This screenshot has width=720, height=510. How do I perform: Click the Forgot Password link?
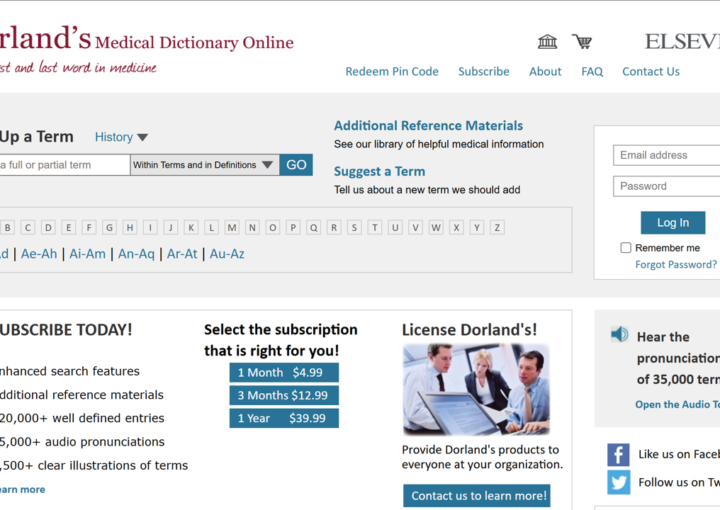point(676,264)
